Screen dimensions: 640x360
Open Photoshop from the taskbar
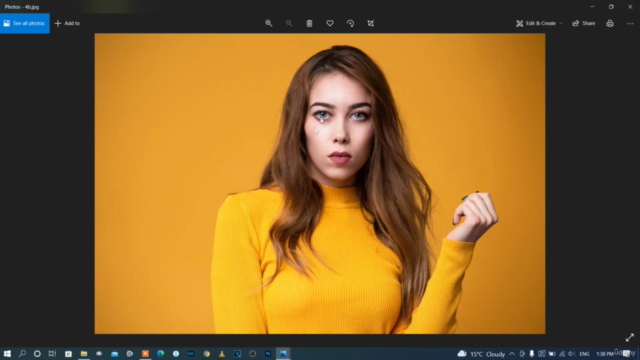tap(268, 353)
